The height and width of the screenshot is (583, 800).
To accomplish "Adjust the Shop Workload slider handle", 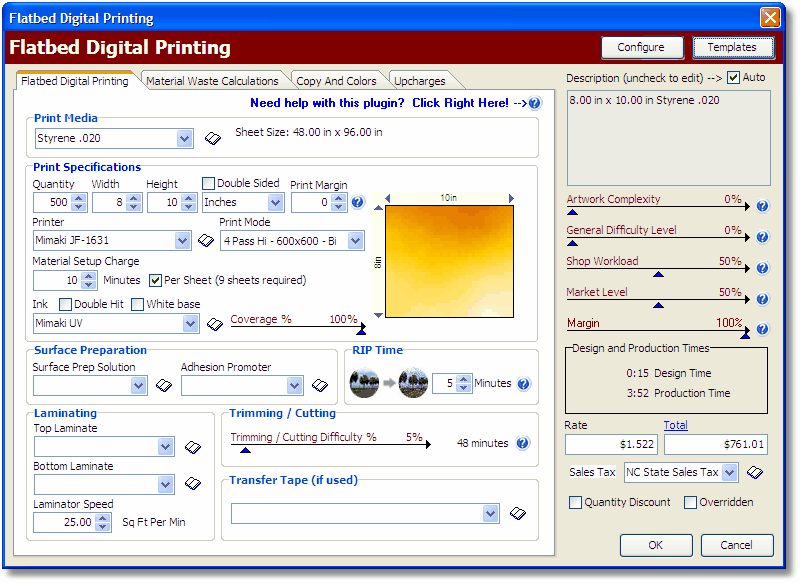I will (658, 273).
